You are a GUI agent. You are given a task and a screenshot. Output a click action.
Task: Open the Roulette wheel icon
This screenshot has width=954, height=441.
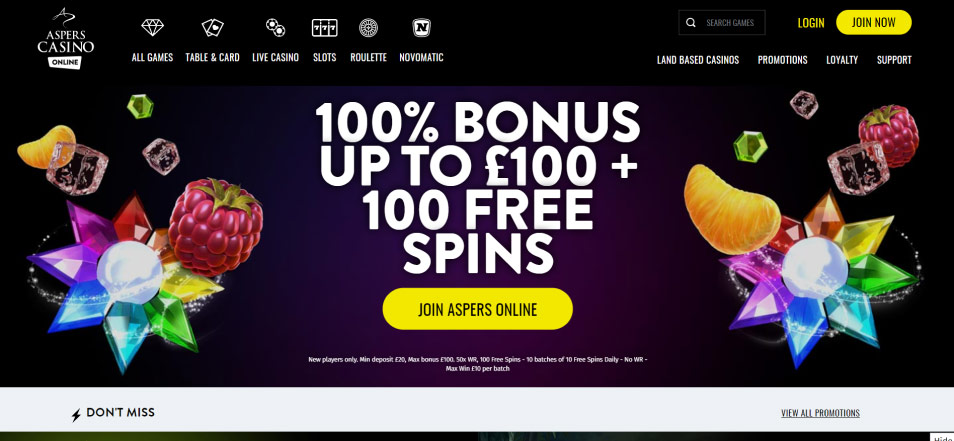pyautogui.click(x=369, y=27)
